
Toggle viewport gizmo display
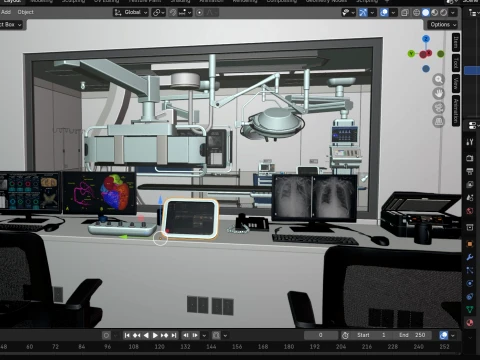363,13
